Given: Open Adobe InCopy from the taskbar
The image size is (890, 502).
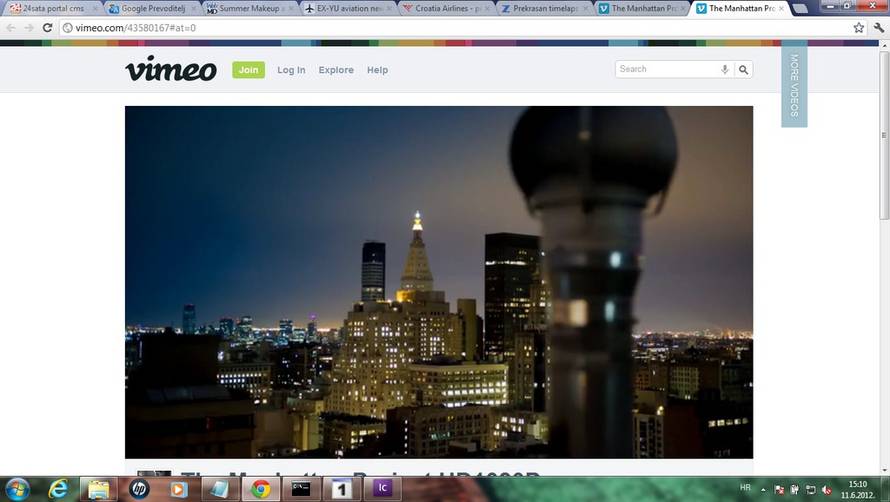Looking at the screenshot, I should 383,489.
